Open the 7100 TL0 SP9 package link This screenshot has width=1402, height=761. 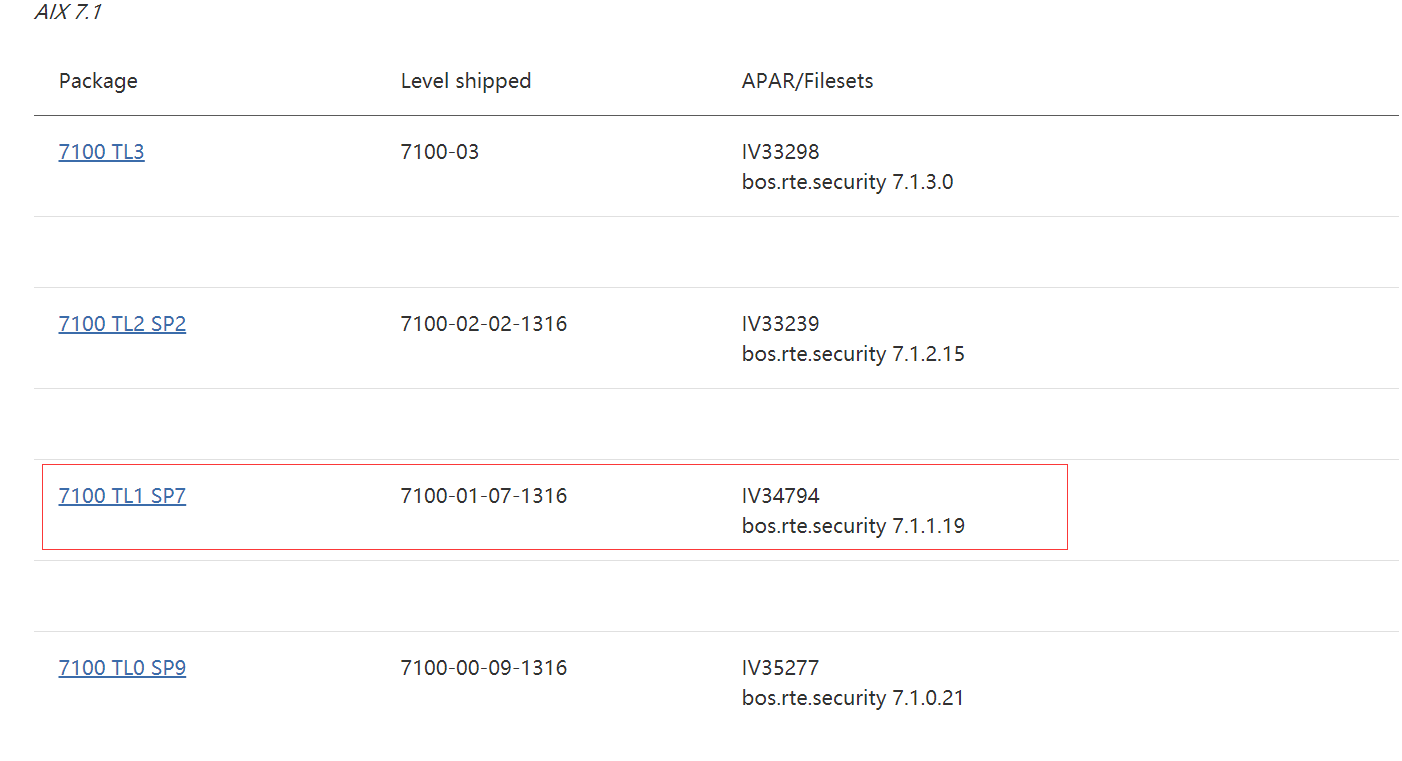pyautogui.click(x=122, y=668)
